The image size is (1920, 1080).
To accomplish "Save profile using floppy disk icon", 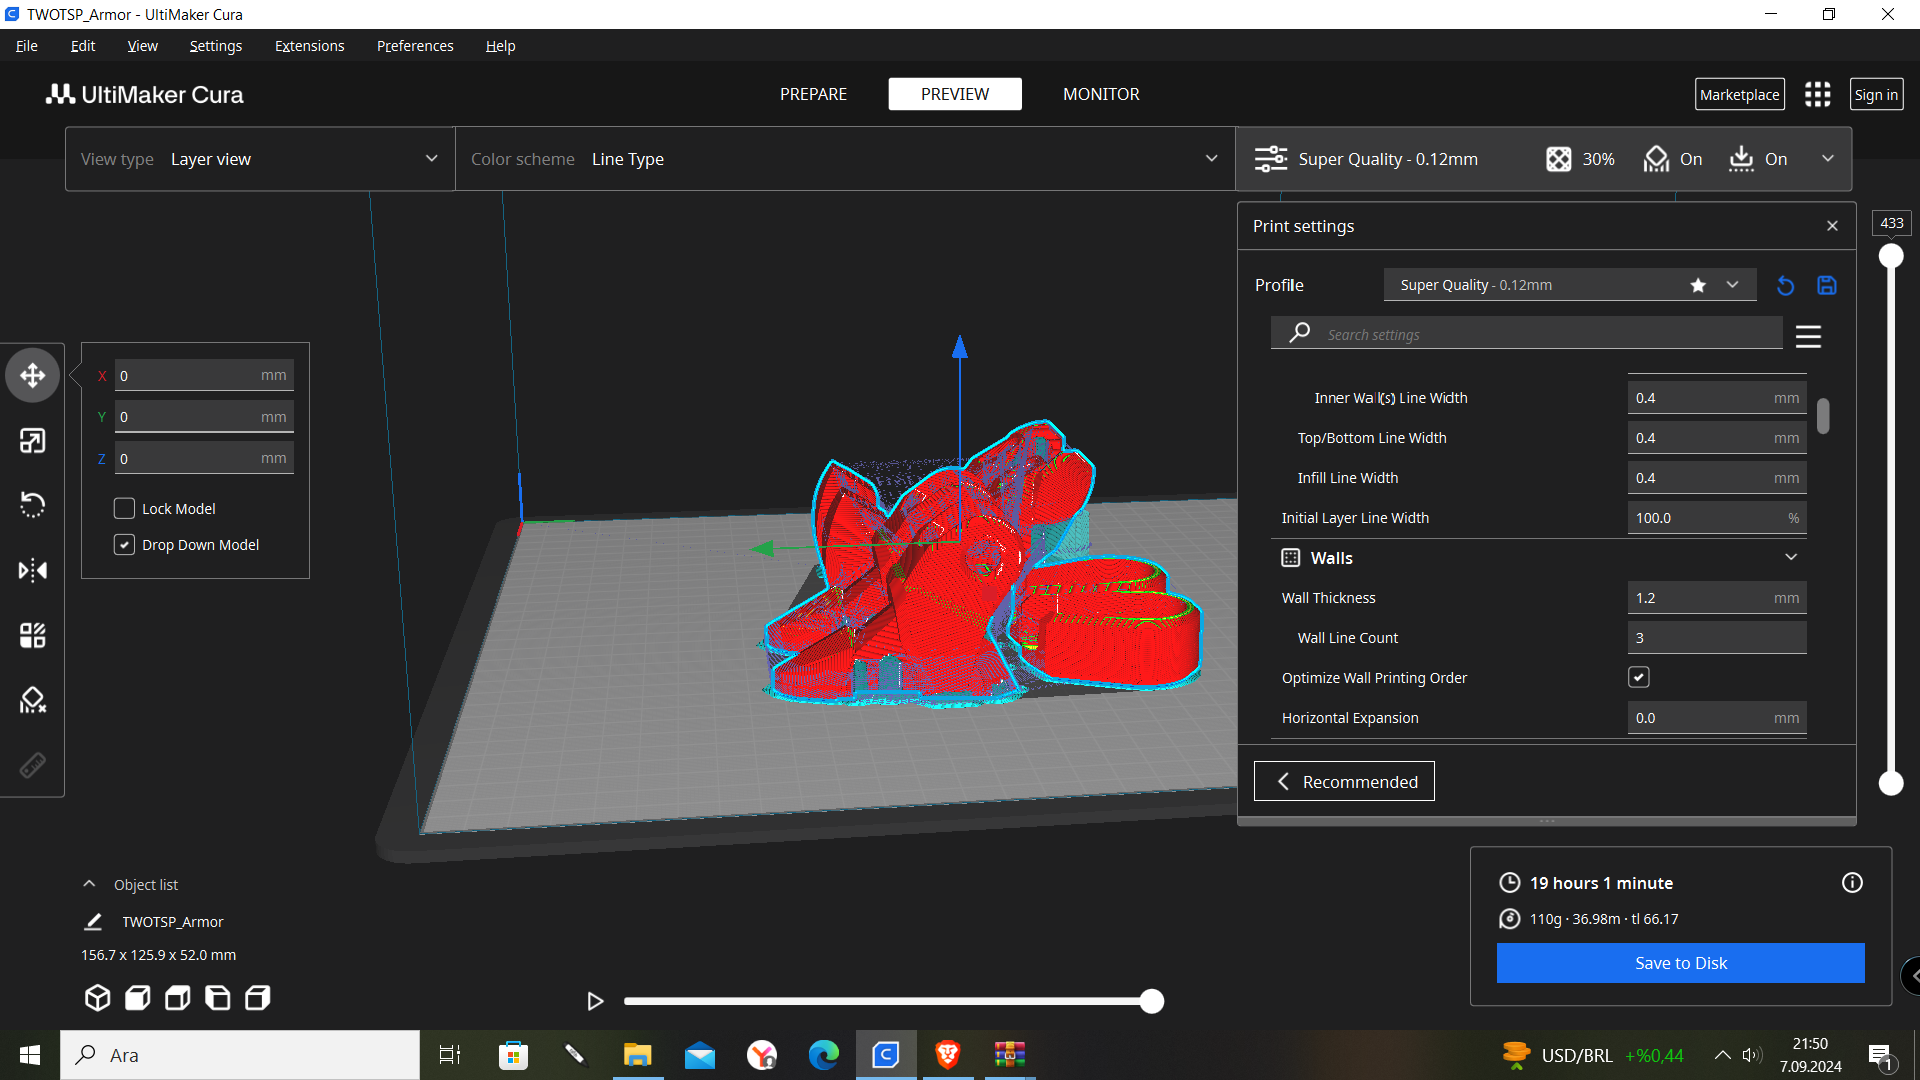I will pyautogui.click(x=1827, y=286).
